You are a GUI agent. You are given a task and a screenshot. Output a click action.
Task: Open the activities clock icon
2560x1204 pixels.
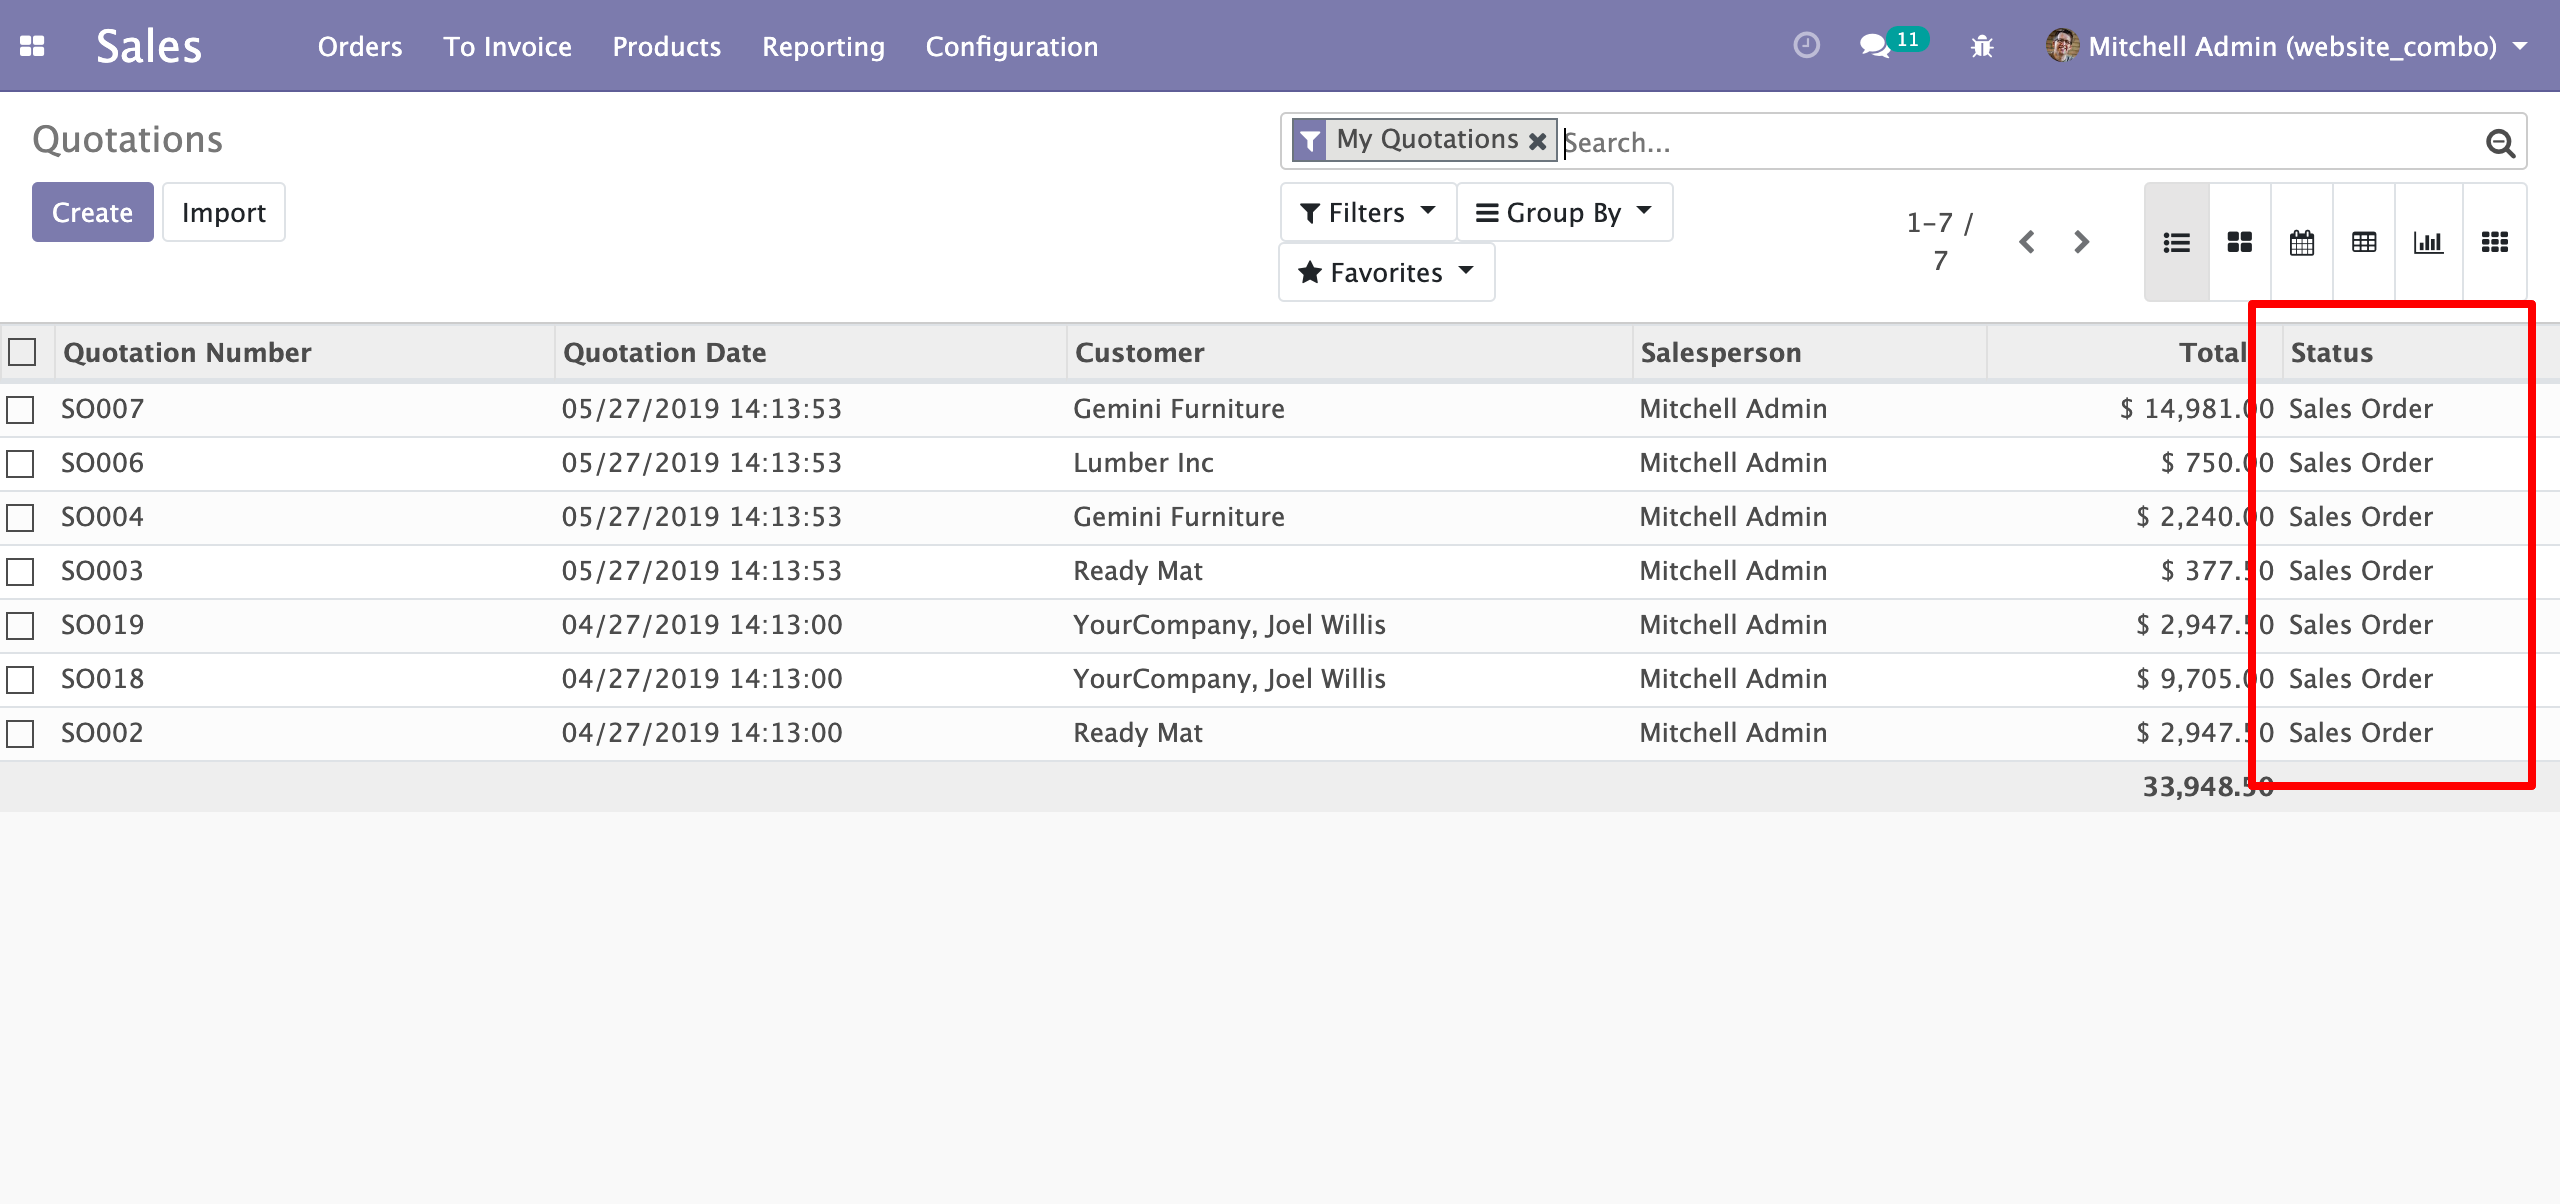pyautogui.click(x=1806, y=46)
